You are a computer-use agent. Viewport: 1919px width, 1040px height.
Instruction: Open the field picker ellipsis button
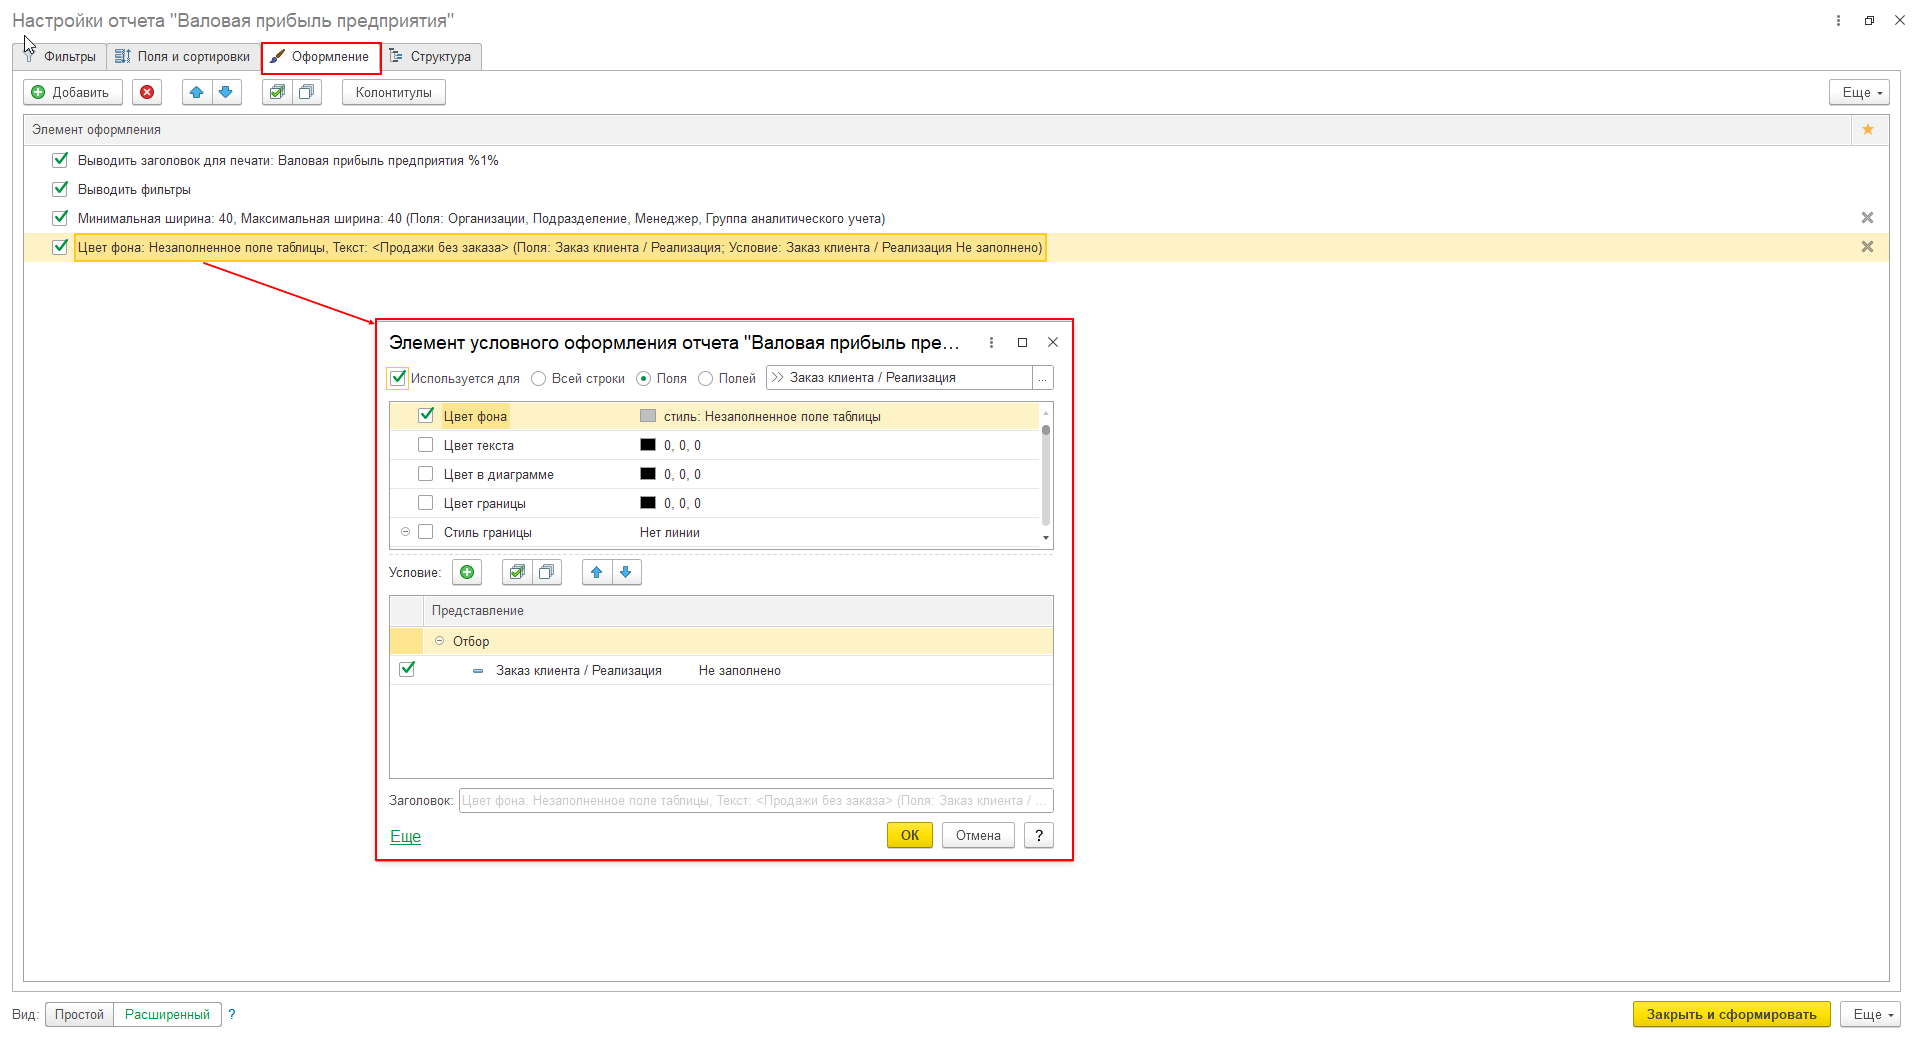click(x=1042, y=378)
